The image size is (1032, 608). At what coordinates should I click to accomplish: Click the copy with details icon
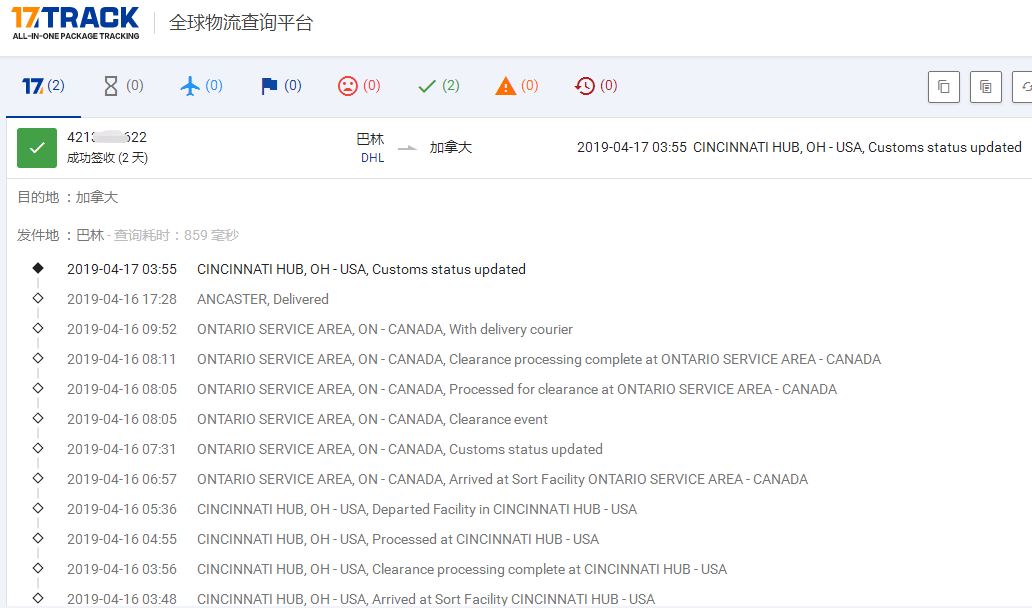tap(985, 87)
